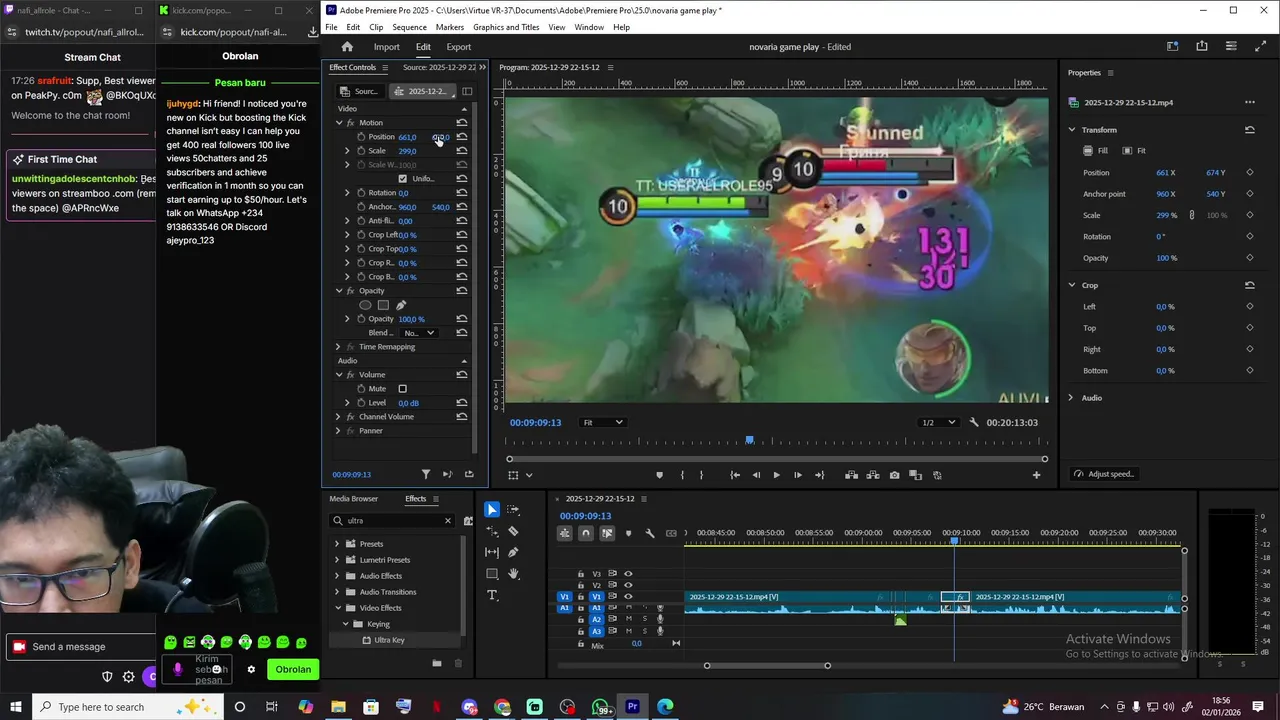This screenshot has width=1280, height=720.
Task: Click the Lift button in Program monitor
Action: pos(853,475)
